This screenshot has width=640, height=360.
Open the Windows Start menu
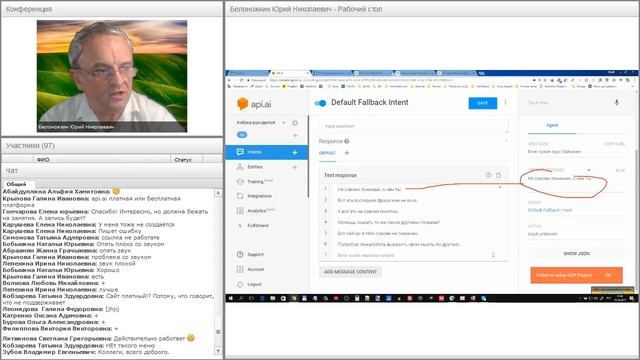pos(231,298)
